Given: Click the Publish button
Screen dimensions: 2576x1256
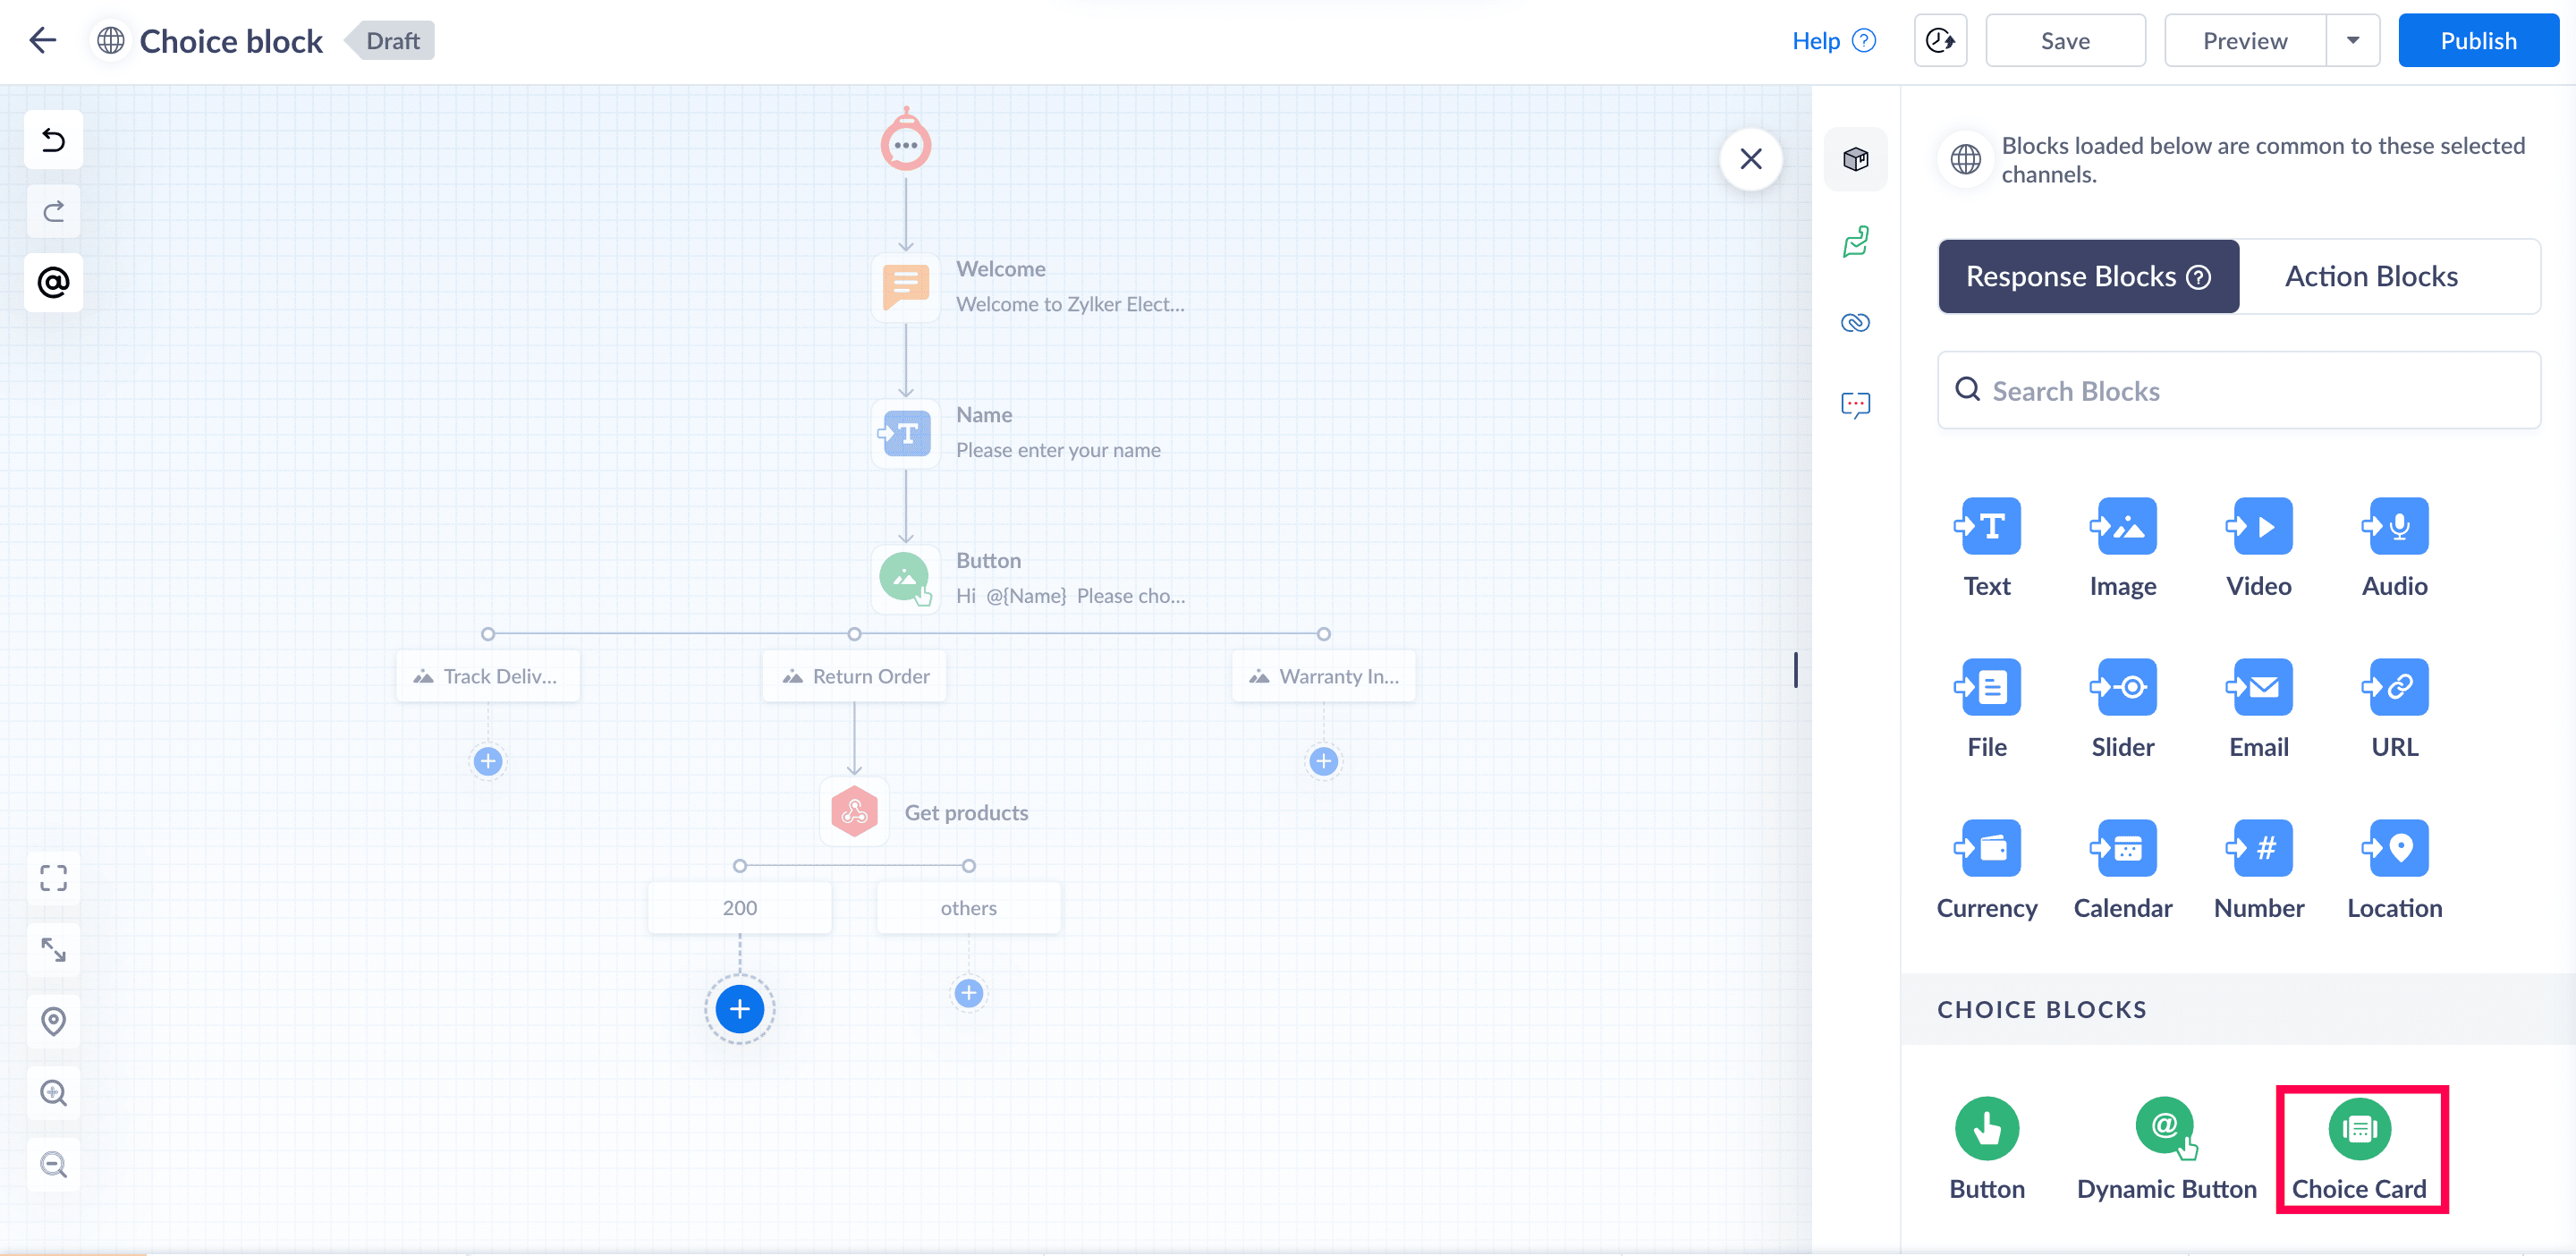Looking at the screenshot, I should [2477, 41].
